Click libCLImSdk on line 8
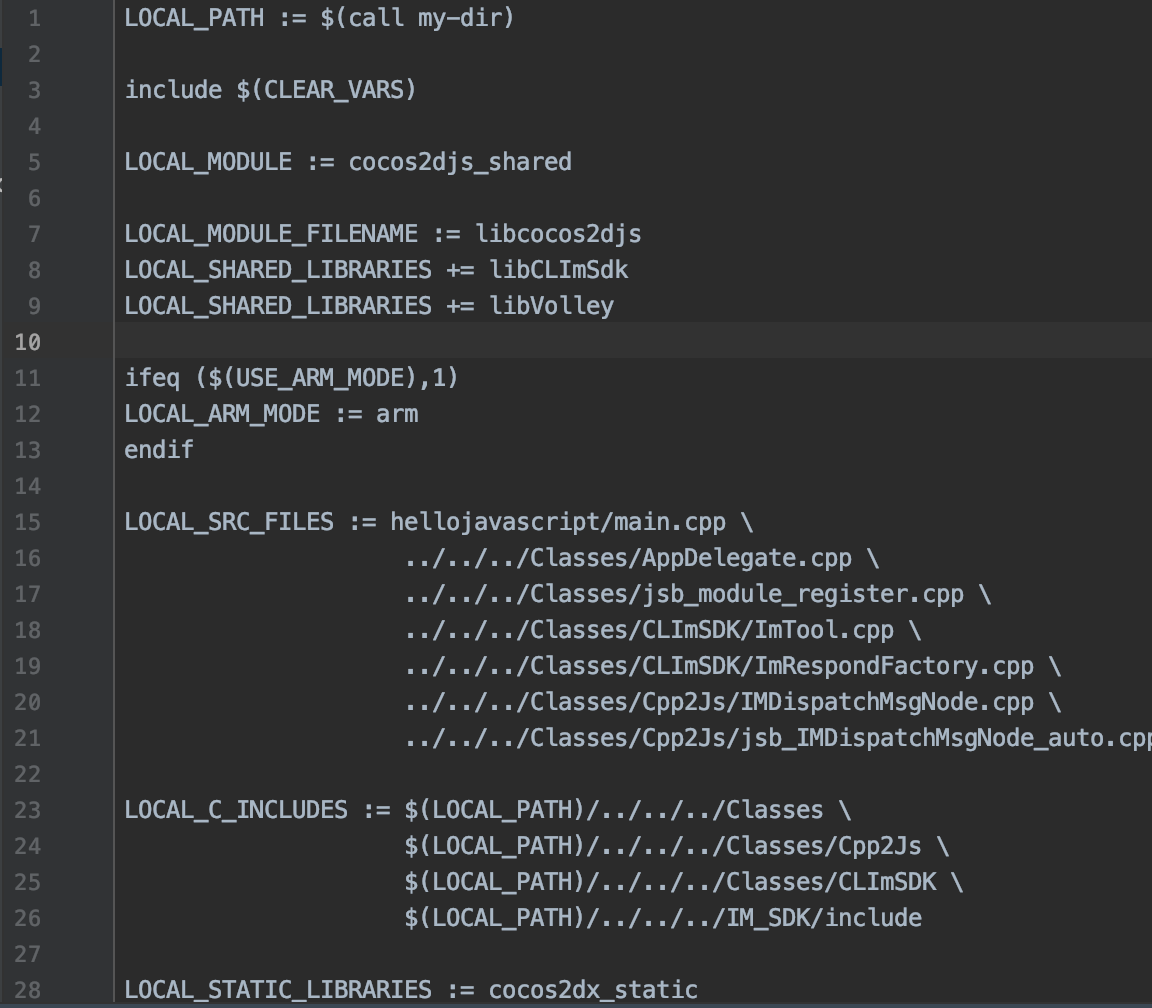This screenshot has height=1008, width=1152. click(559, 270)
